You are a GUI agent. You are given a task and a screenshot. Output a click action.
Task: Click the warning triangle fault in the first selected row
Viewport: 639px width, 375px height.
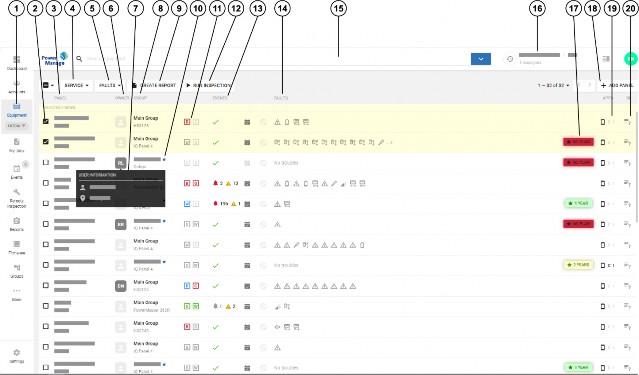[278, 122]
